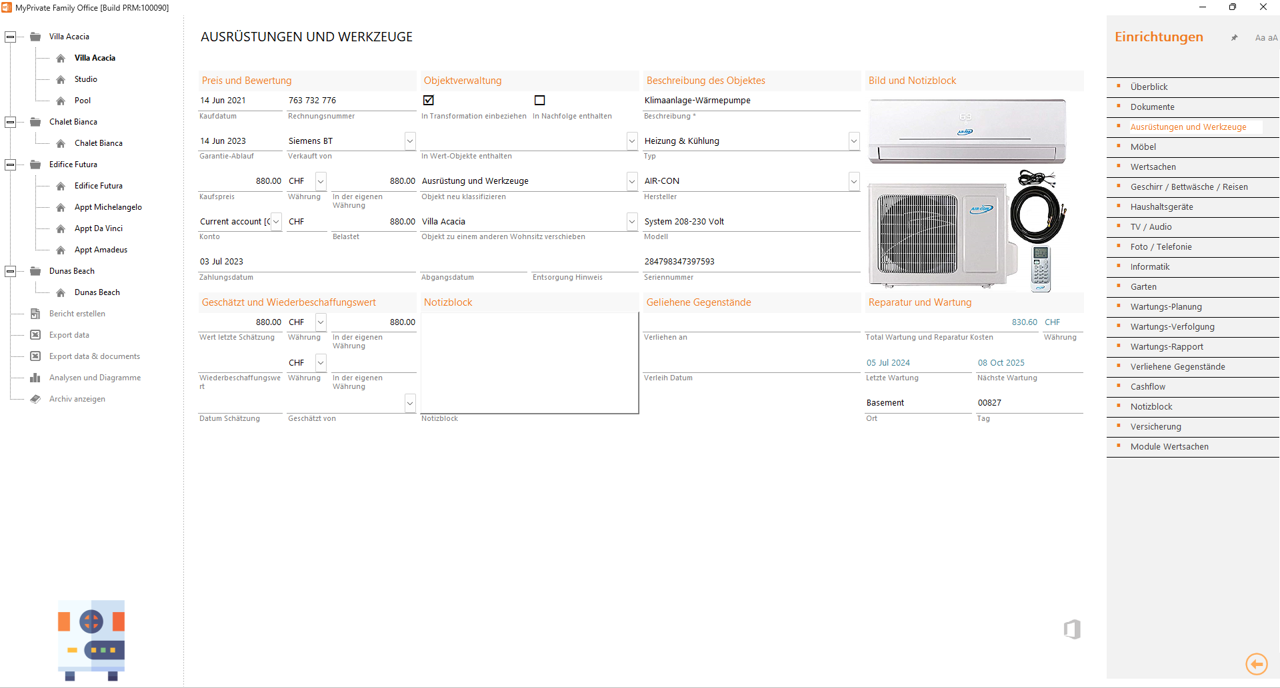Click the house icon next to Studio
Image resolution: width=1280 pixels, height=688 pixels.
pyautogui.click(x=61, y=79)
